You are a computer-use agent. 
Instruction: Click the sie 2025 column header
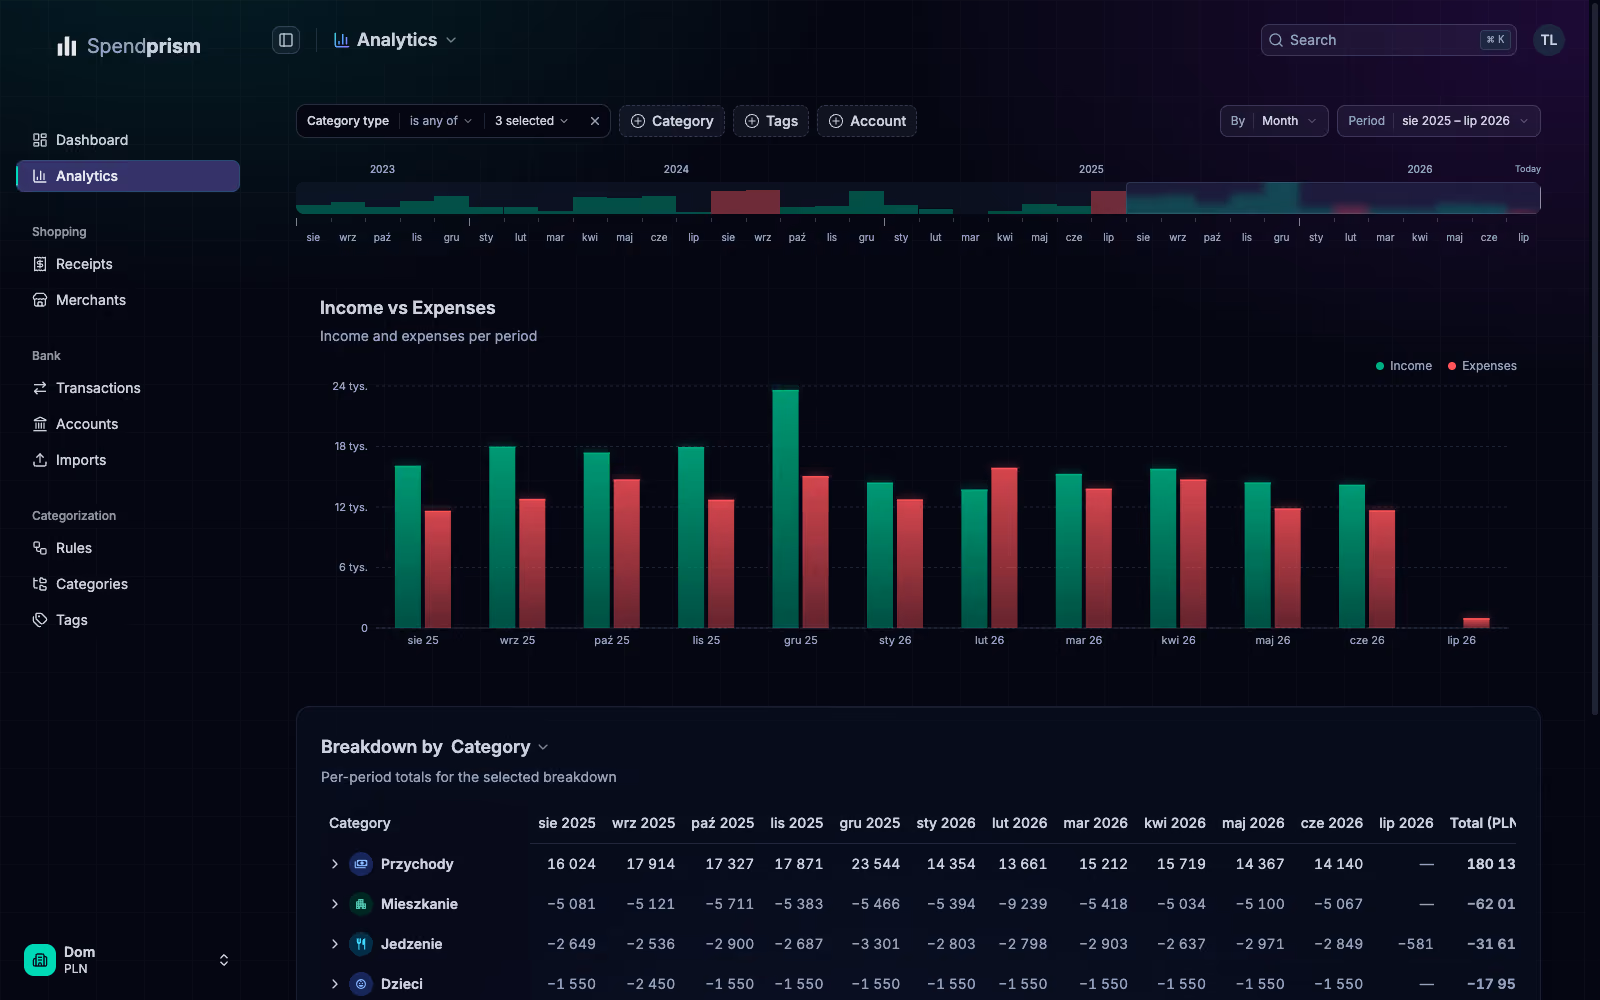(x=567, y=823)
